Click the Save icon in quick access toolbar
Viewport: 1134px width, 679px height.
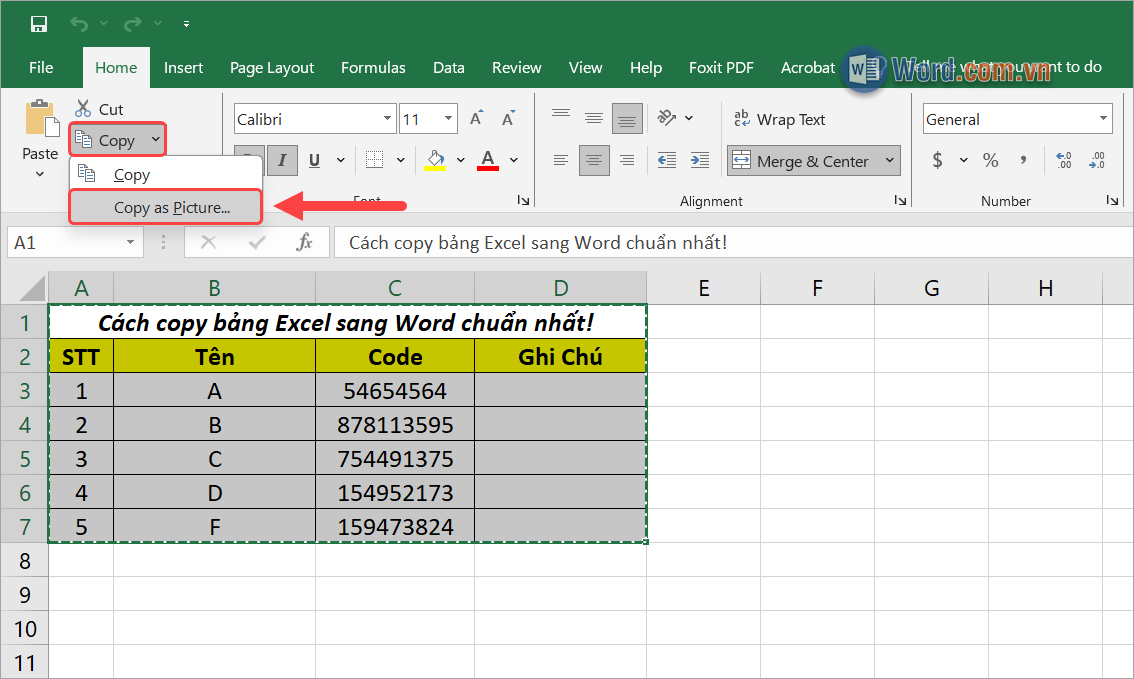tap(38, 24)
